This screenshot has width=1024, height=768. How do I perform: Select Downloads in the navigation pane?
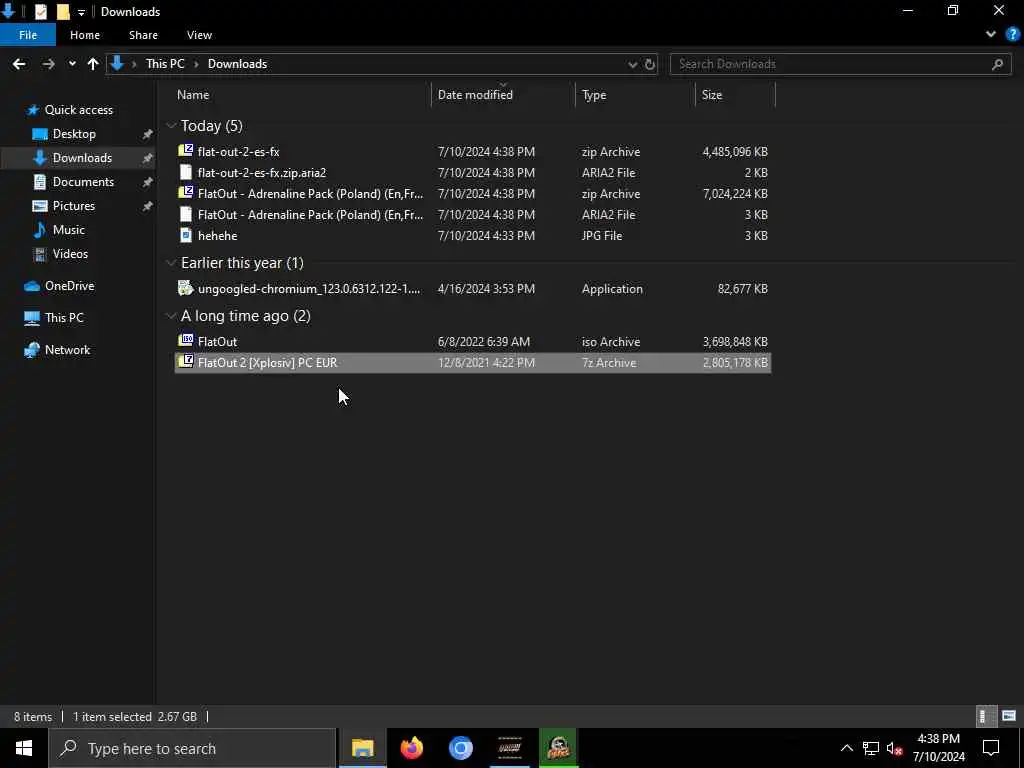coord(82,158)
